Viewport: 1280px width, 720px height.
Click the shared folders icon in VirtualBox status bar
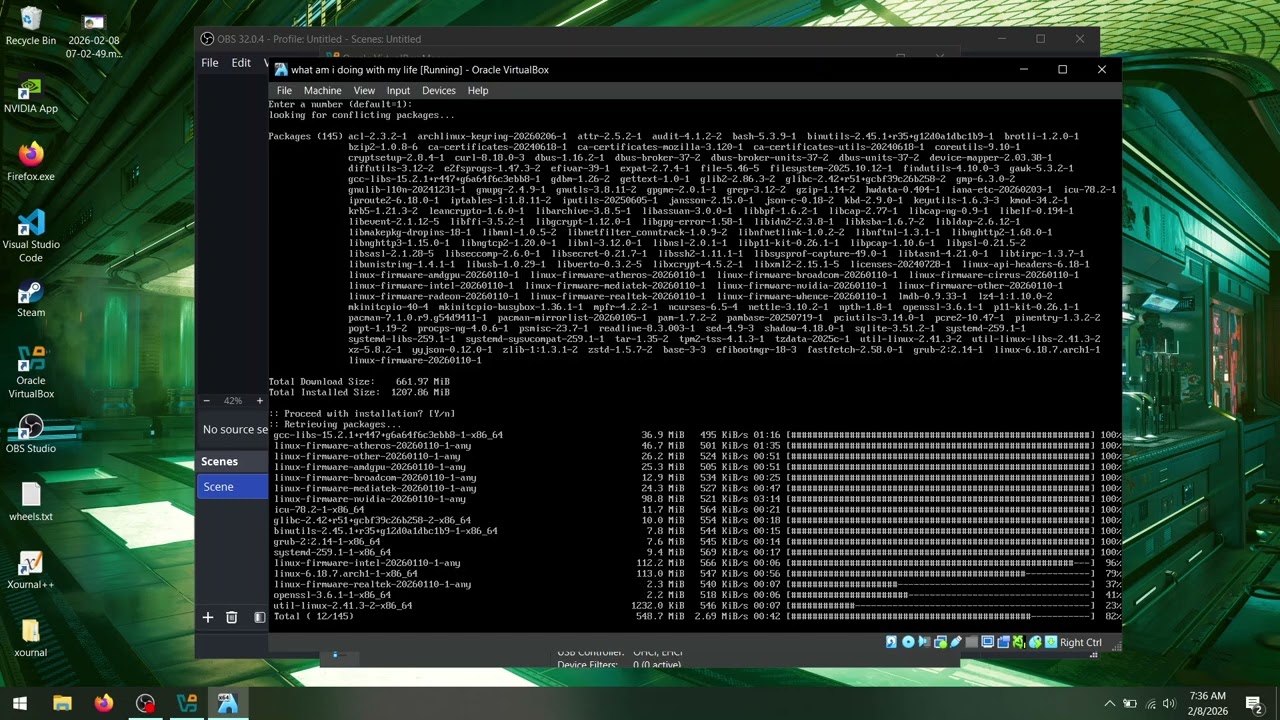[971, 642]
